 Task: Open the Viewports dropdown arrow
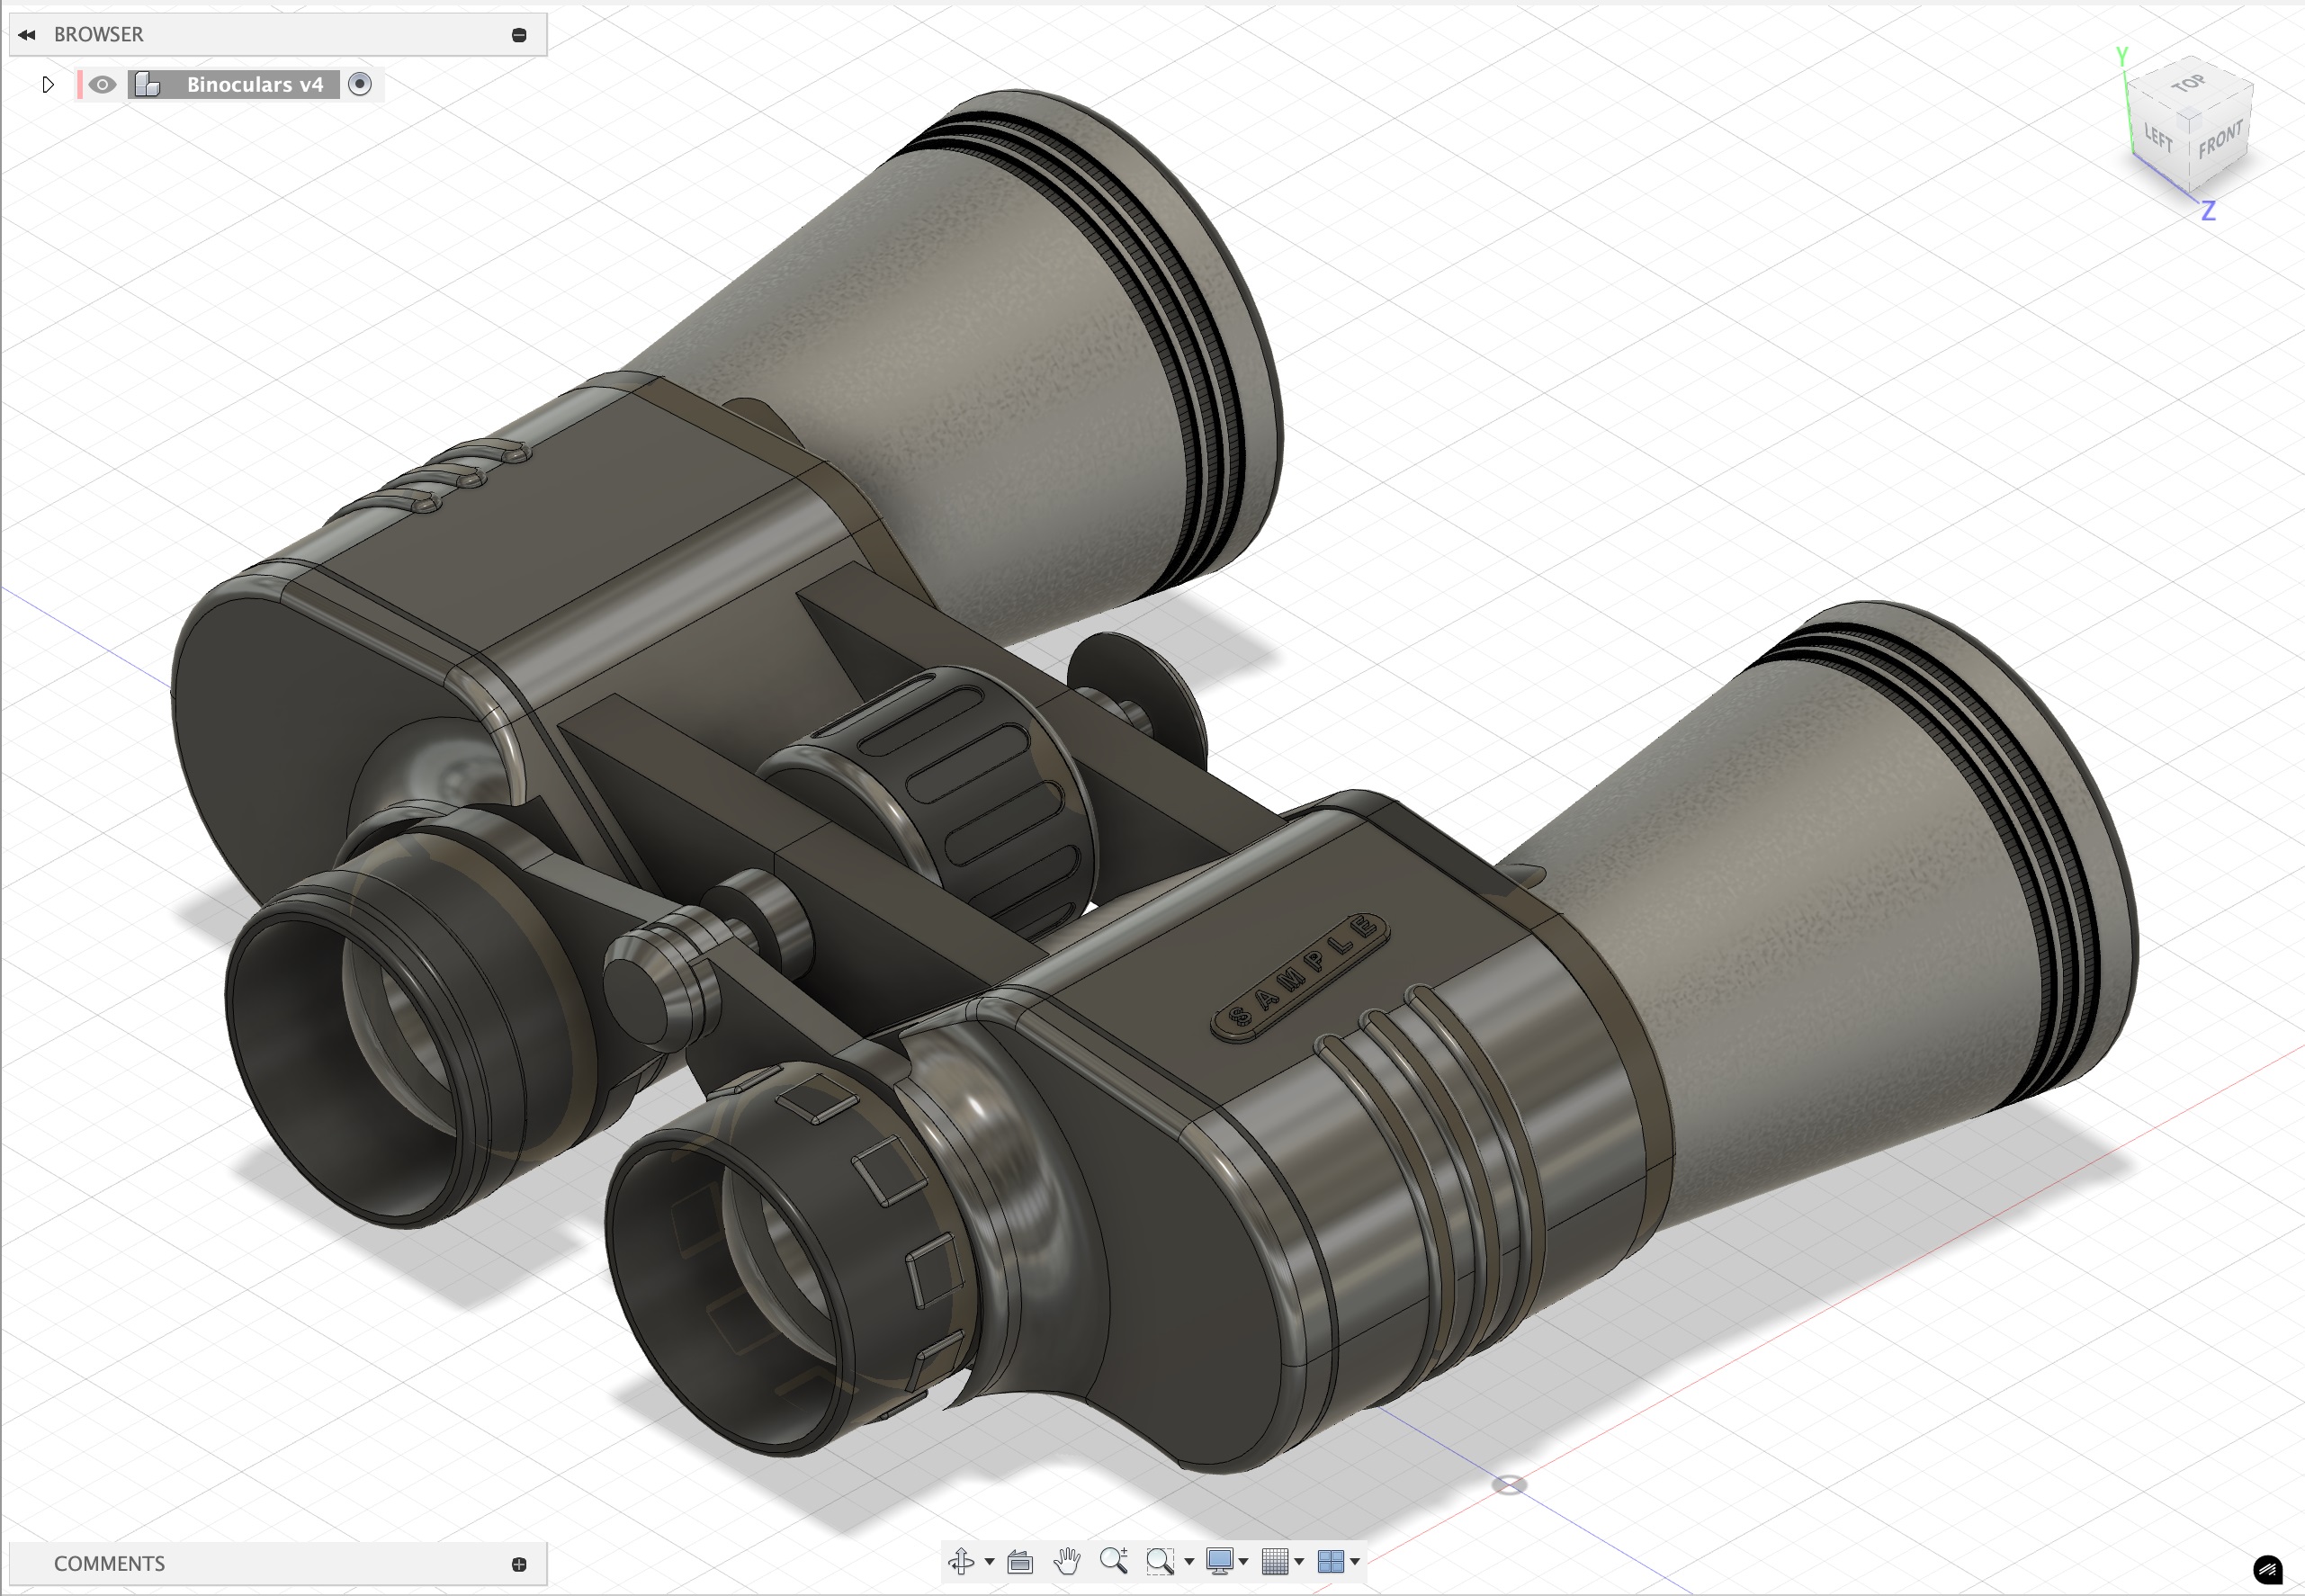coord(1355,1561)
